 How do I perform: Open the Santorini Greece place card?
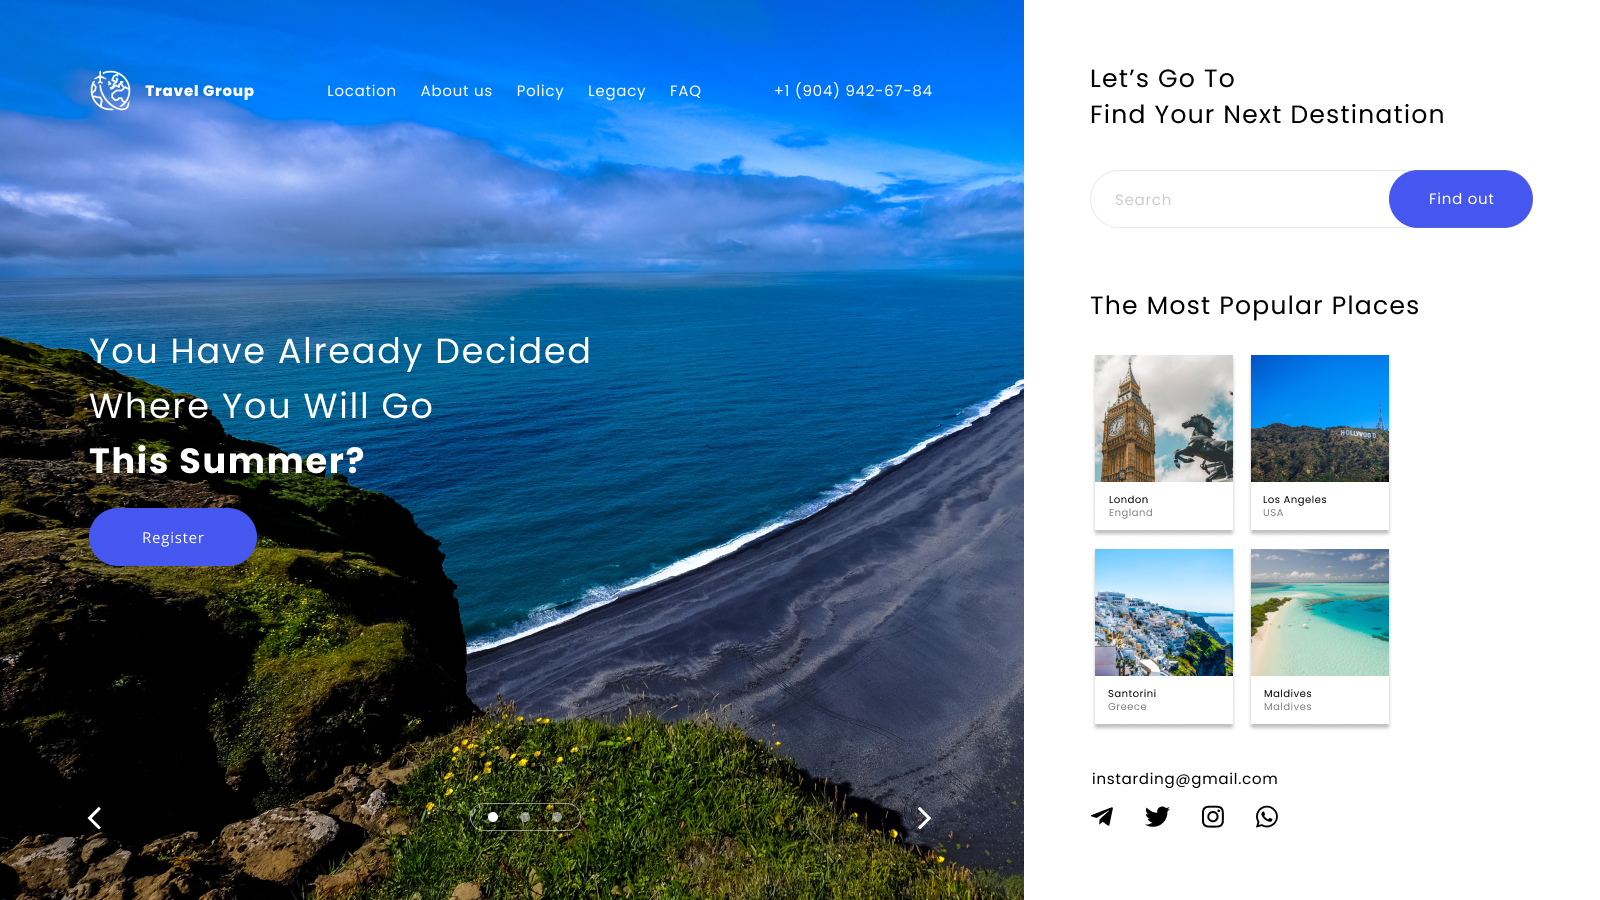coord(1164,636)
